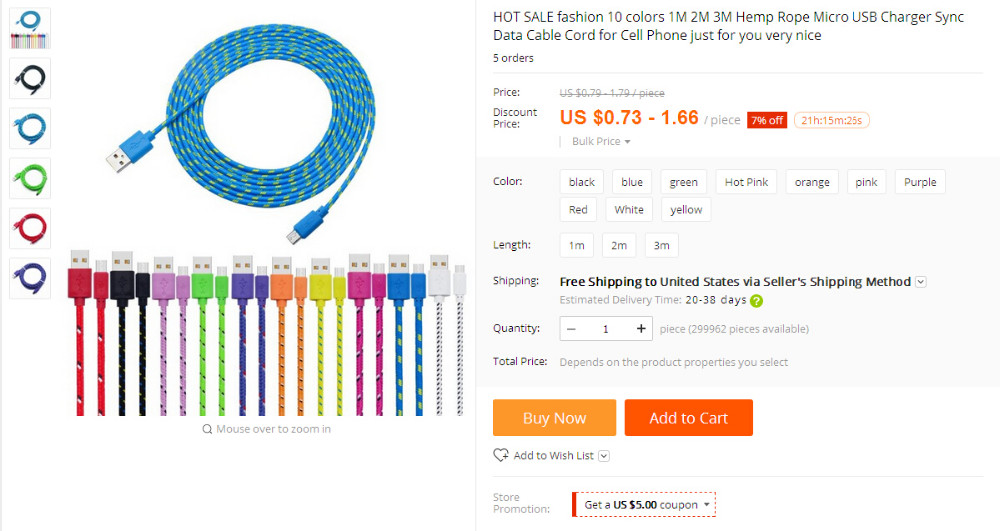
Task: Expand the Add to Wish List dropdown arrow
Action: click(x=604, y=456)
